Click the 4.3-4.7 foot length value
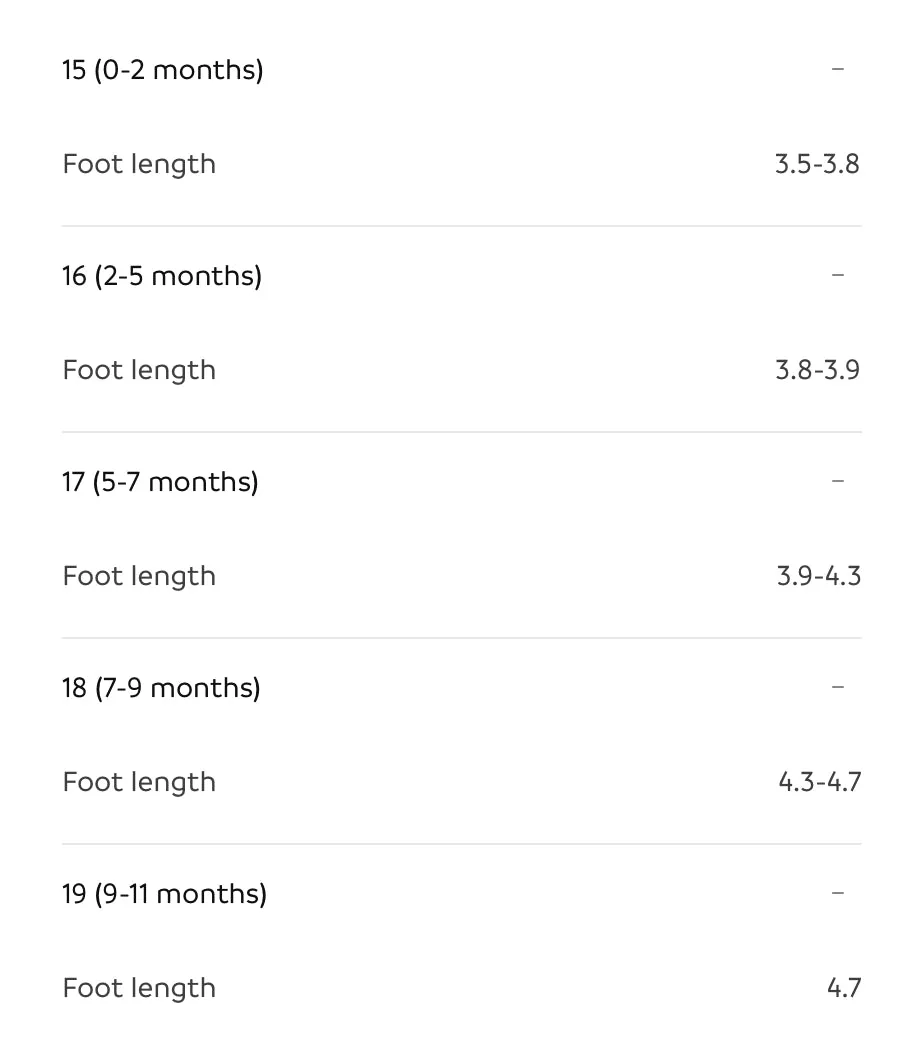917x1043 pixels. coord(820,782)
